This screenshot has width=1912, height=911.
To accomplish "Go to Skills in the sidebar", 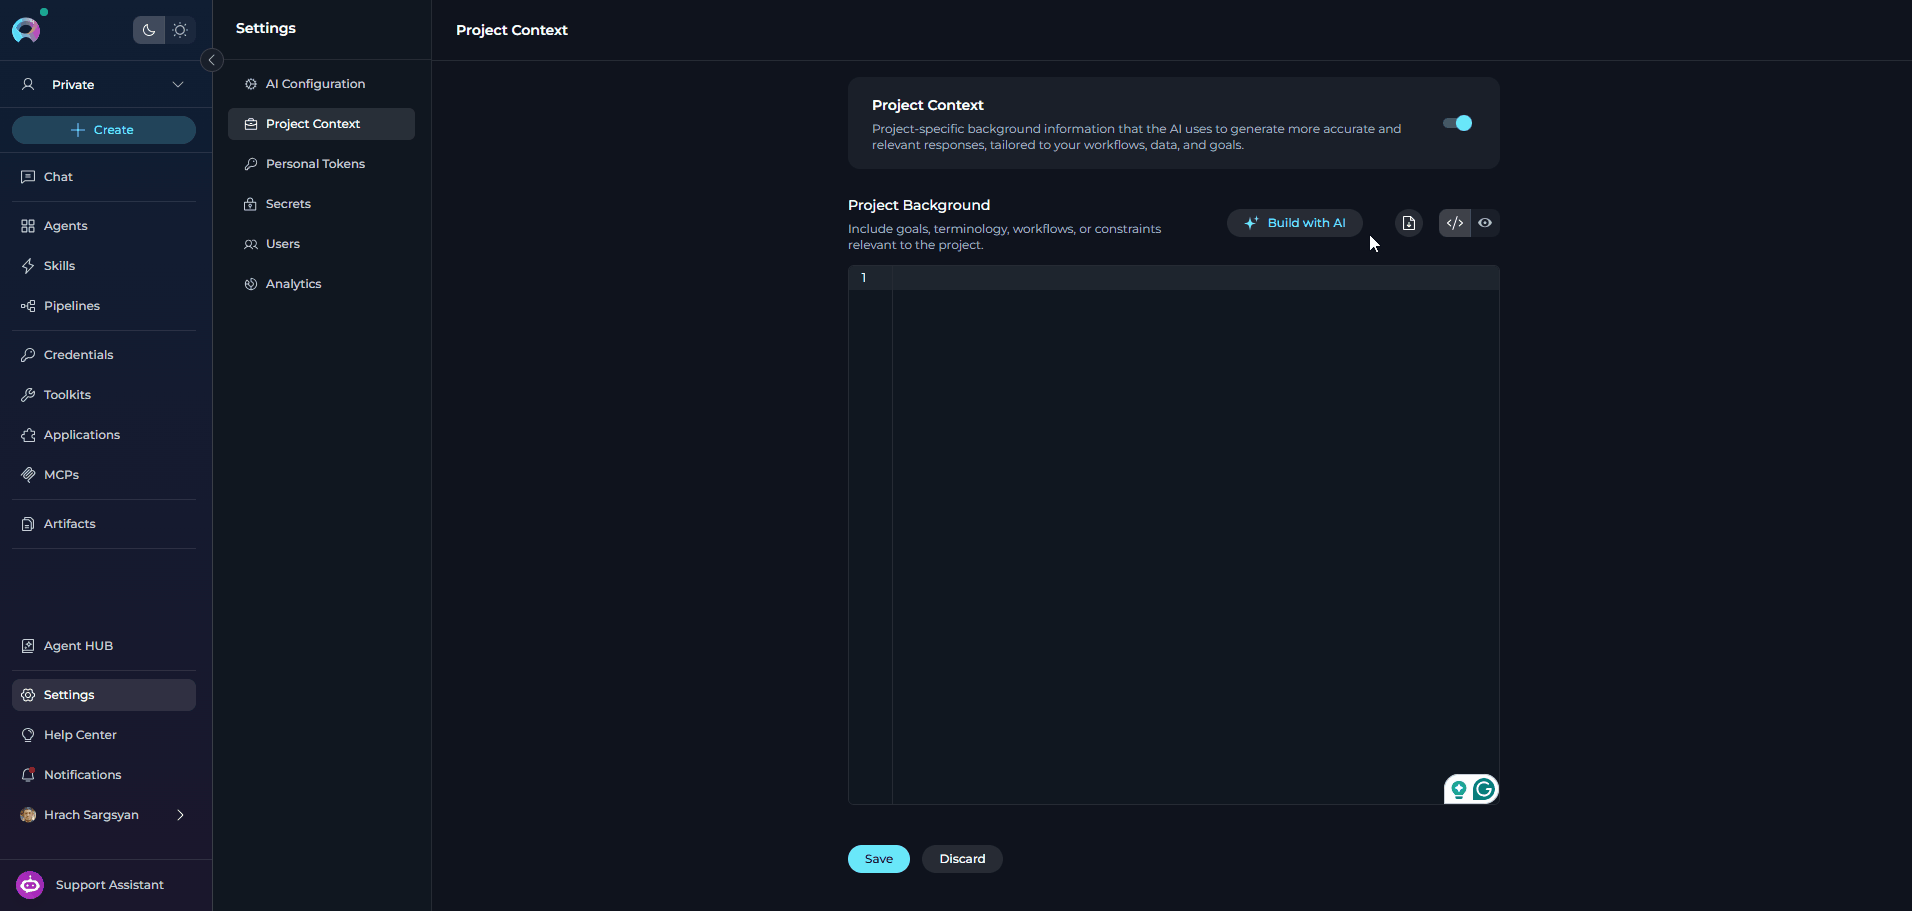I will point(104,266).
